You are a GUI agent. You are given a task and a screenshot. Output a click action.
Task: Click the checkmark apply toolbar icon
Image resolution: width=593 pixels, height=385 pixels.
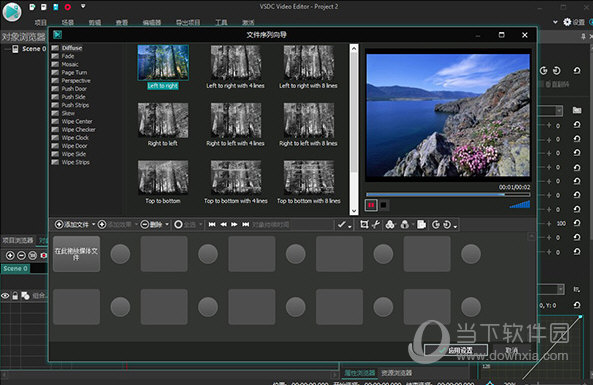coord(342,225)
